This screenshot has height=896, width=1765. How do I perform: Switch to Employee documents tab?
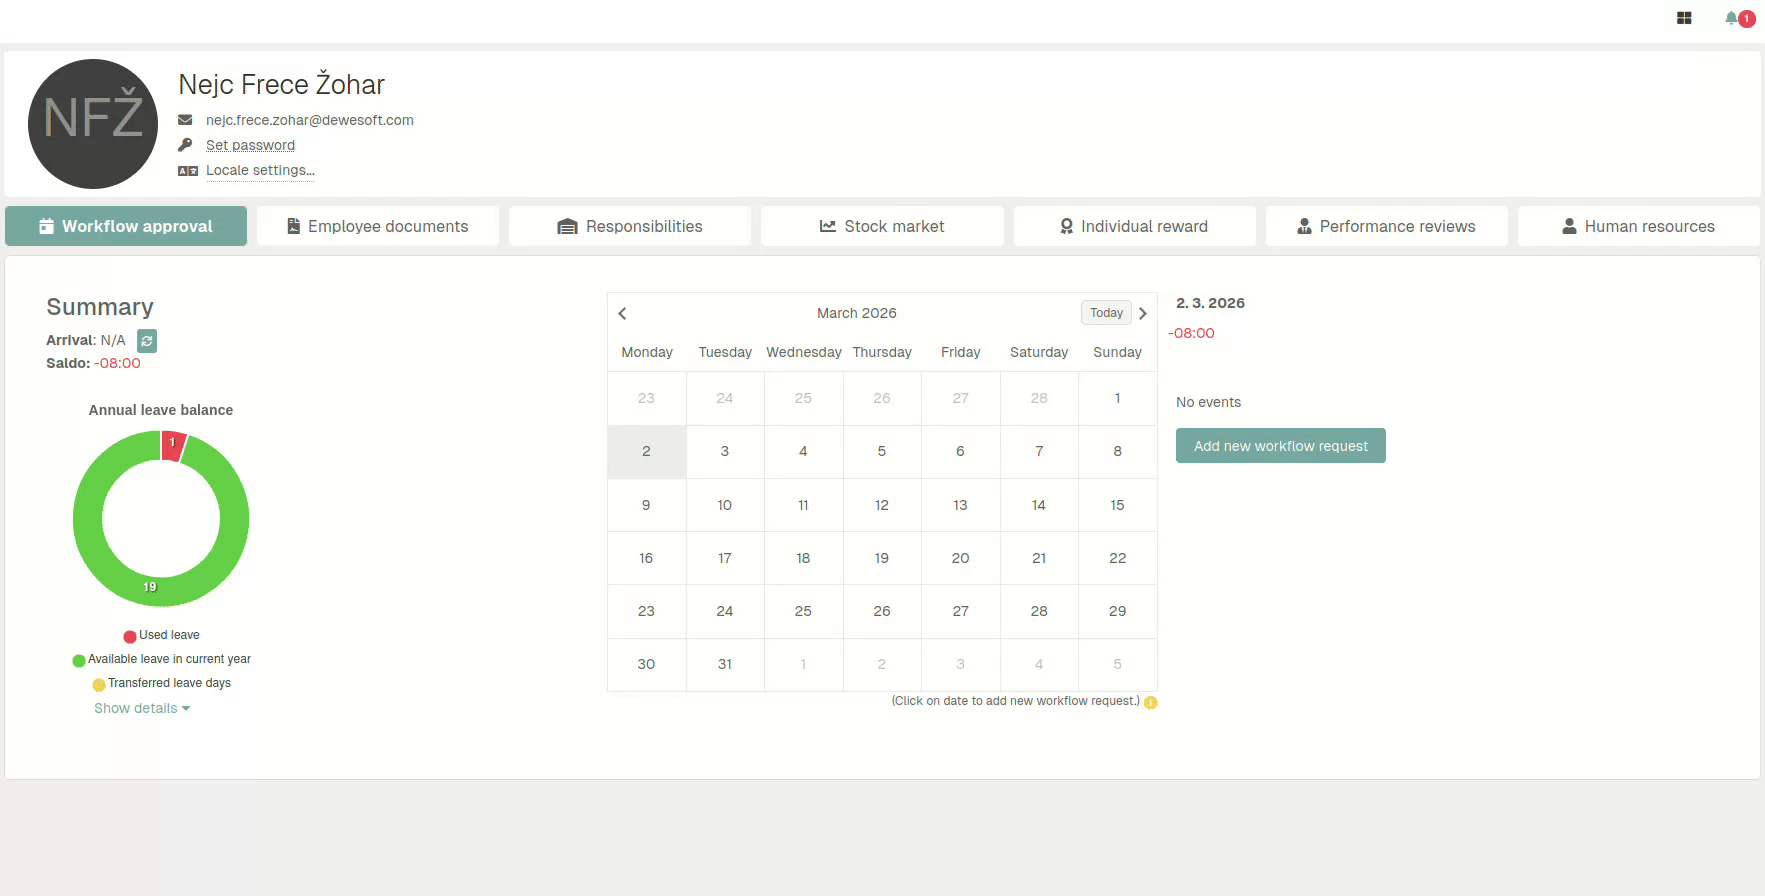[378, 226]
